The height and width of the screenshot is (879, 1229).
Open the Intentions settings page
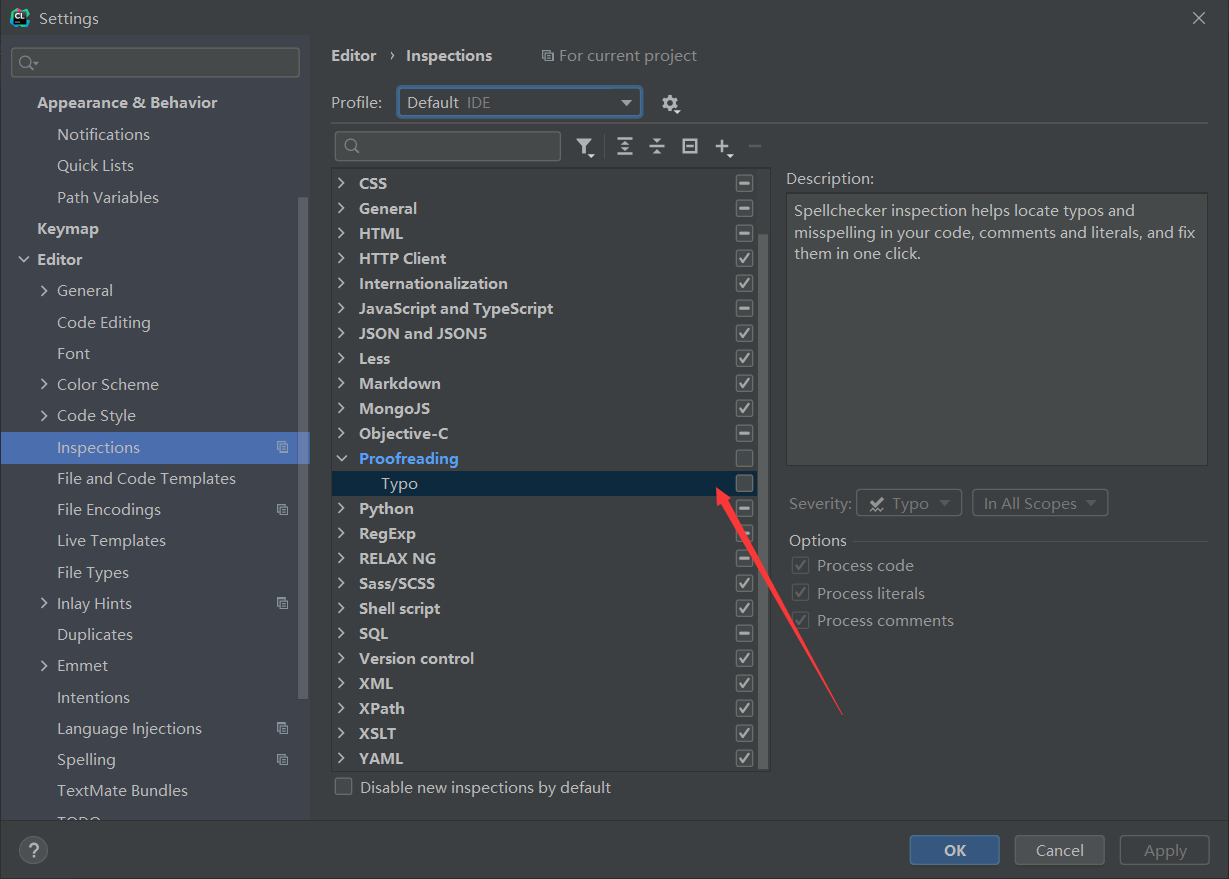tap(93, 697)
